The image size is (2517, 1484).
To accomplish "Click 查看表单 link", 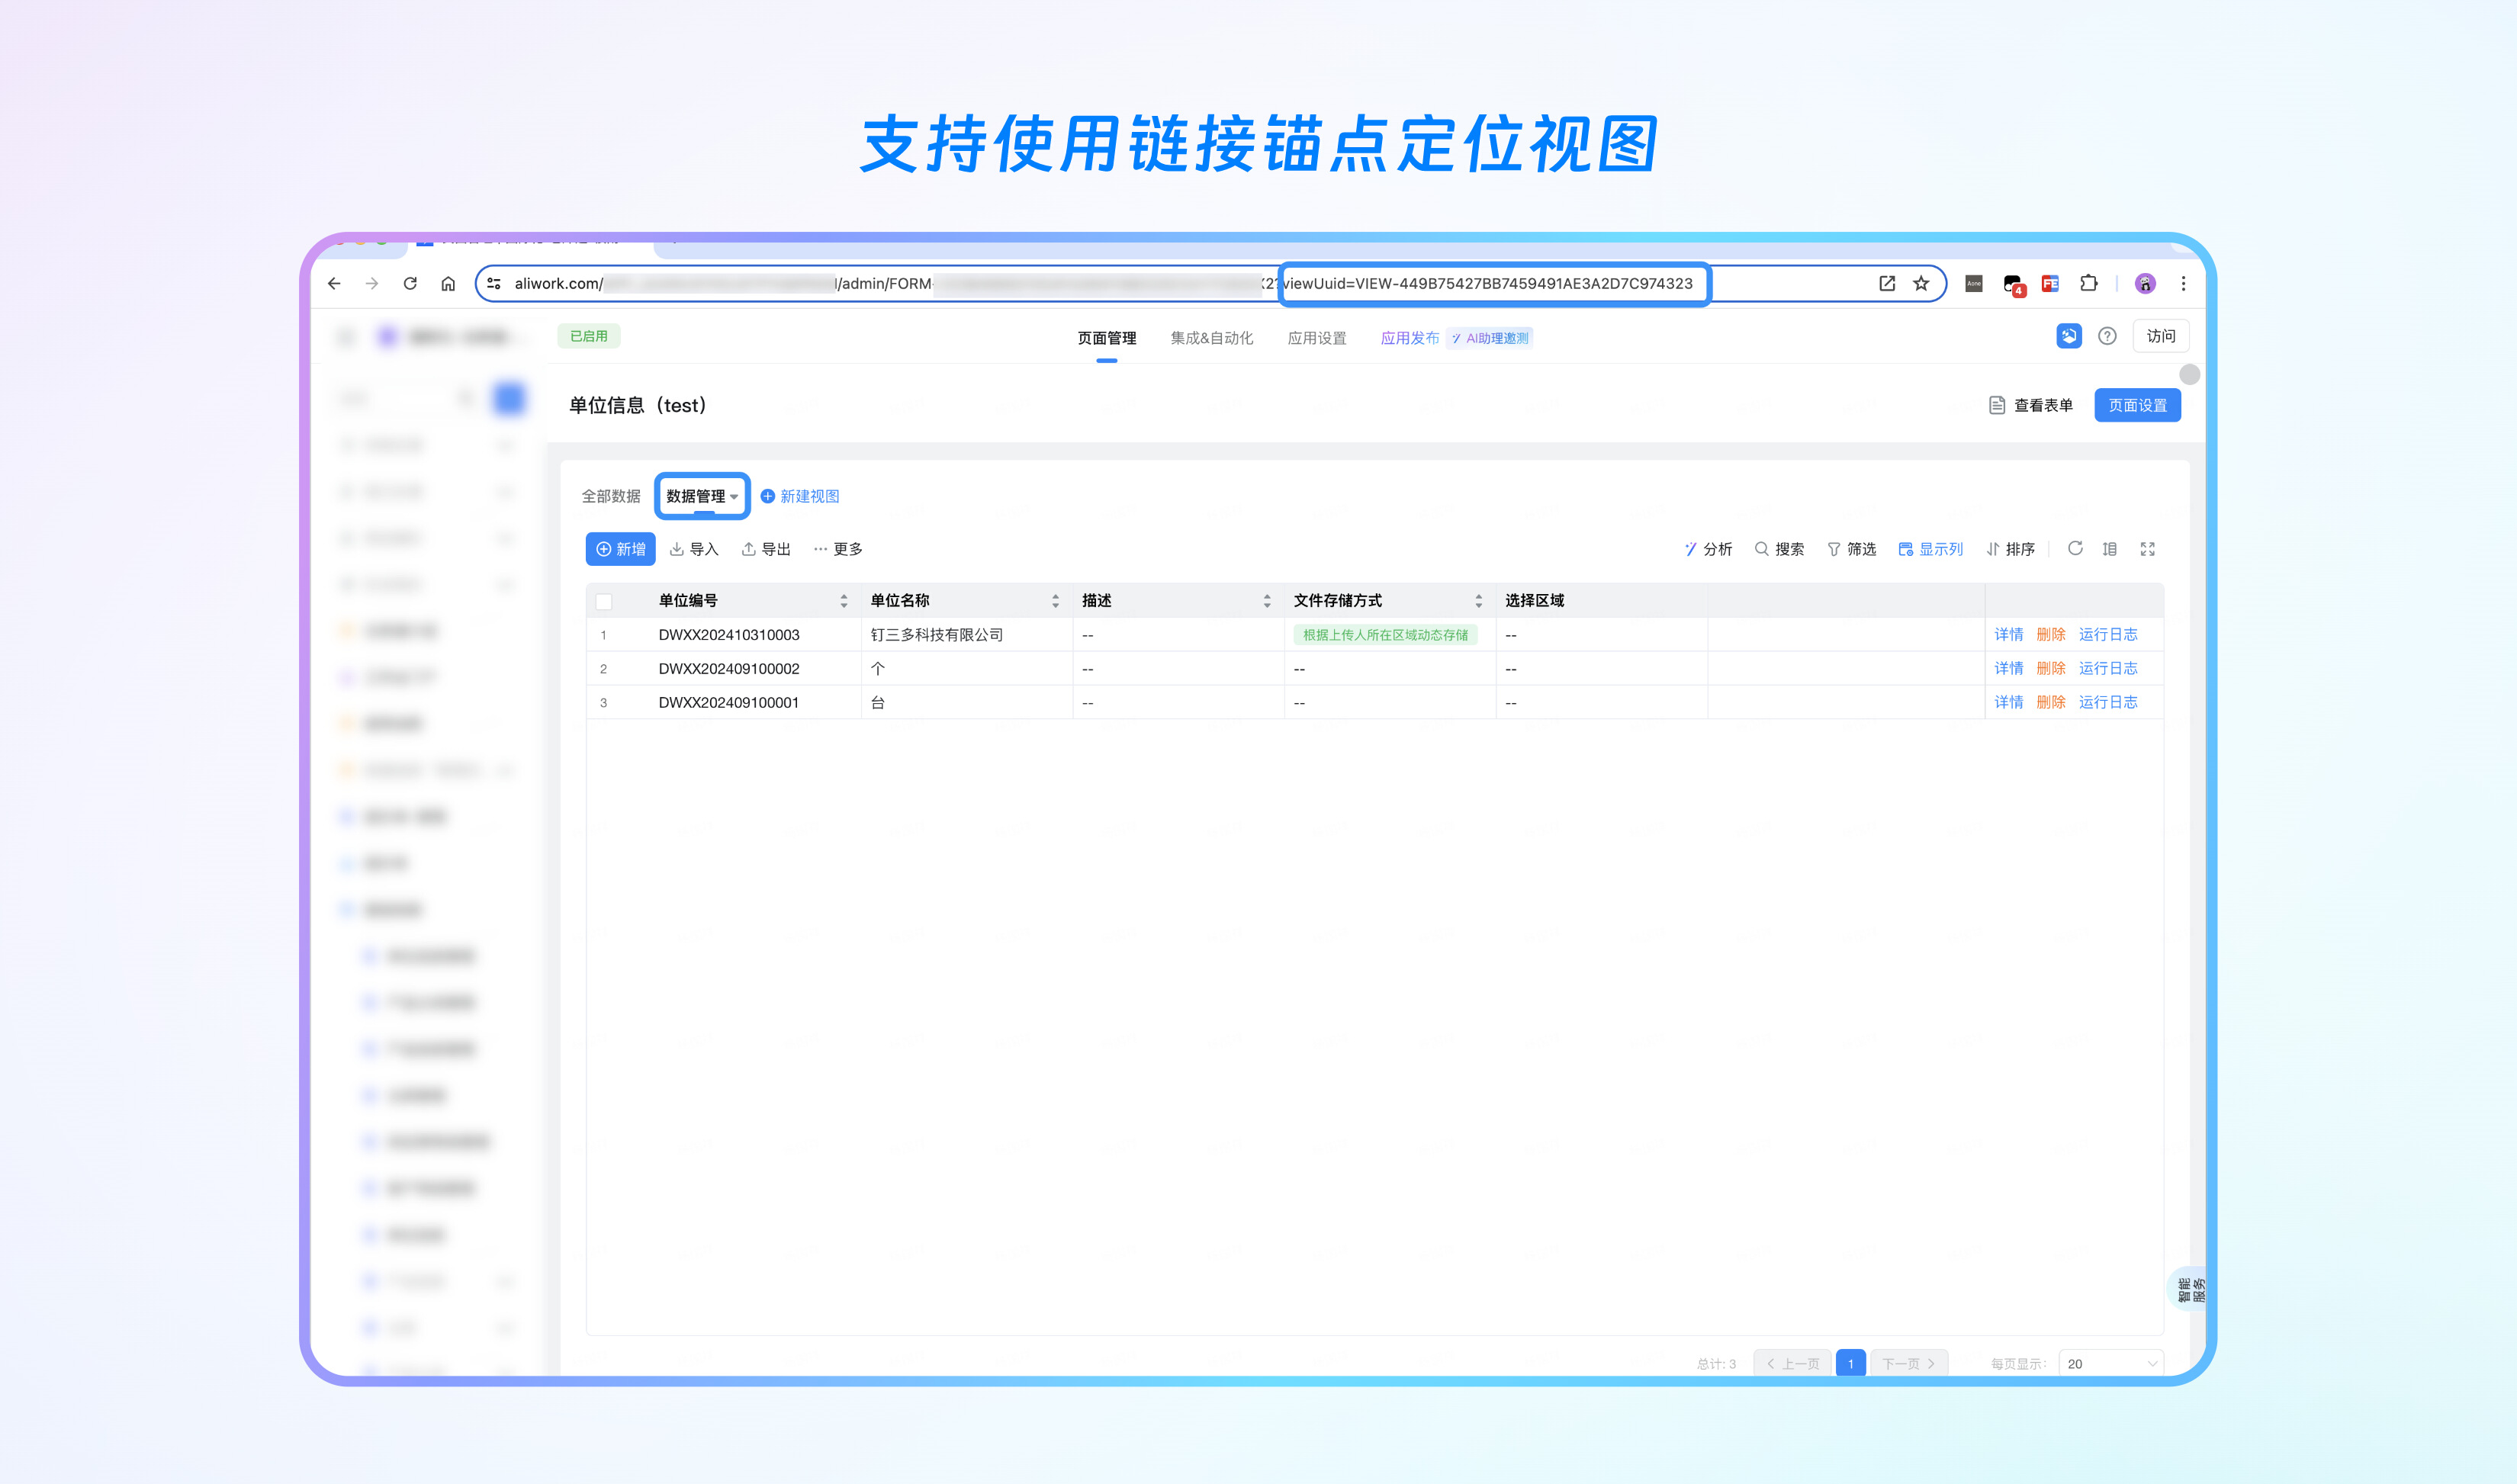I will tap(2031, 405).
